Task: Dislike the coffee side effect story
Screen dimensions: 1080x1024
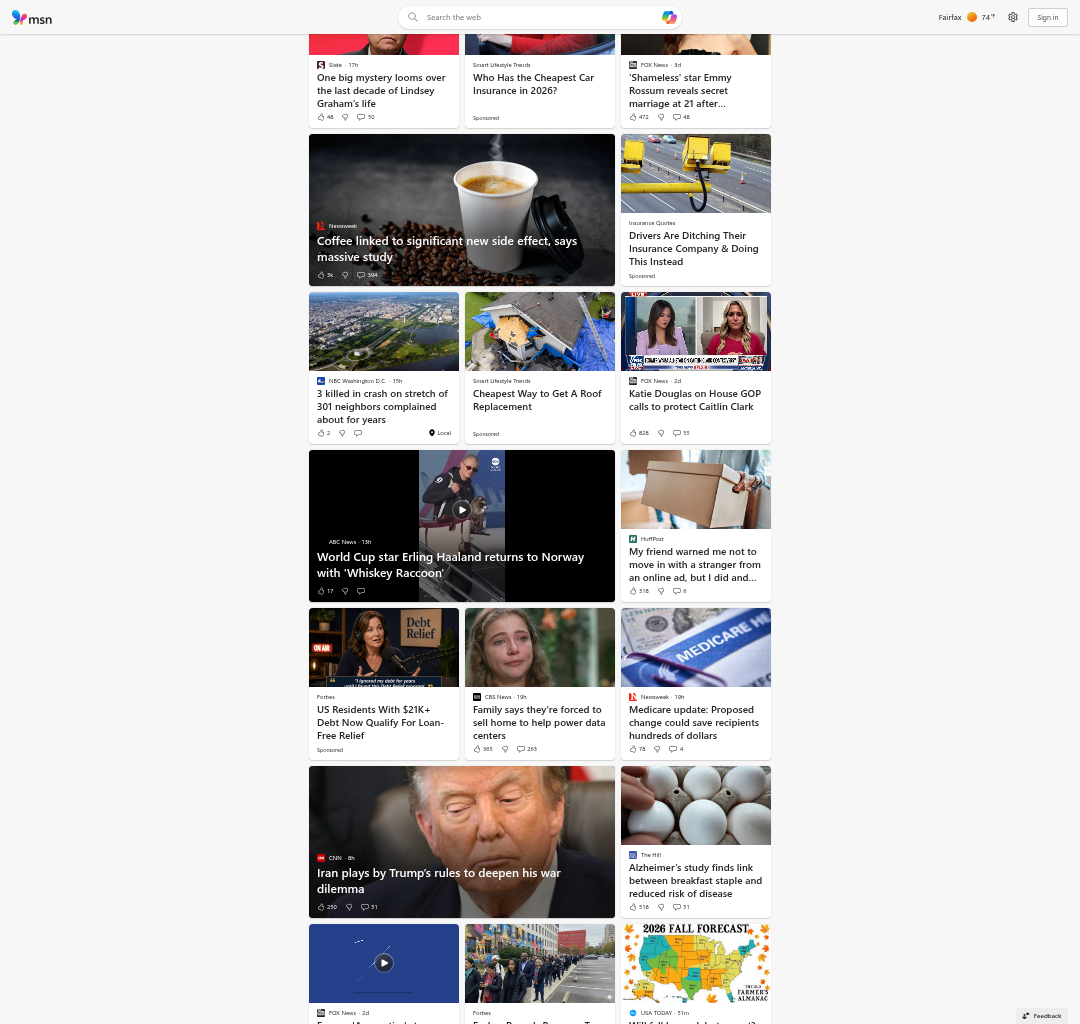Action: (345, 275)
